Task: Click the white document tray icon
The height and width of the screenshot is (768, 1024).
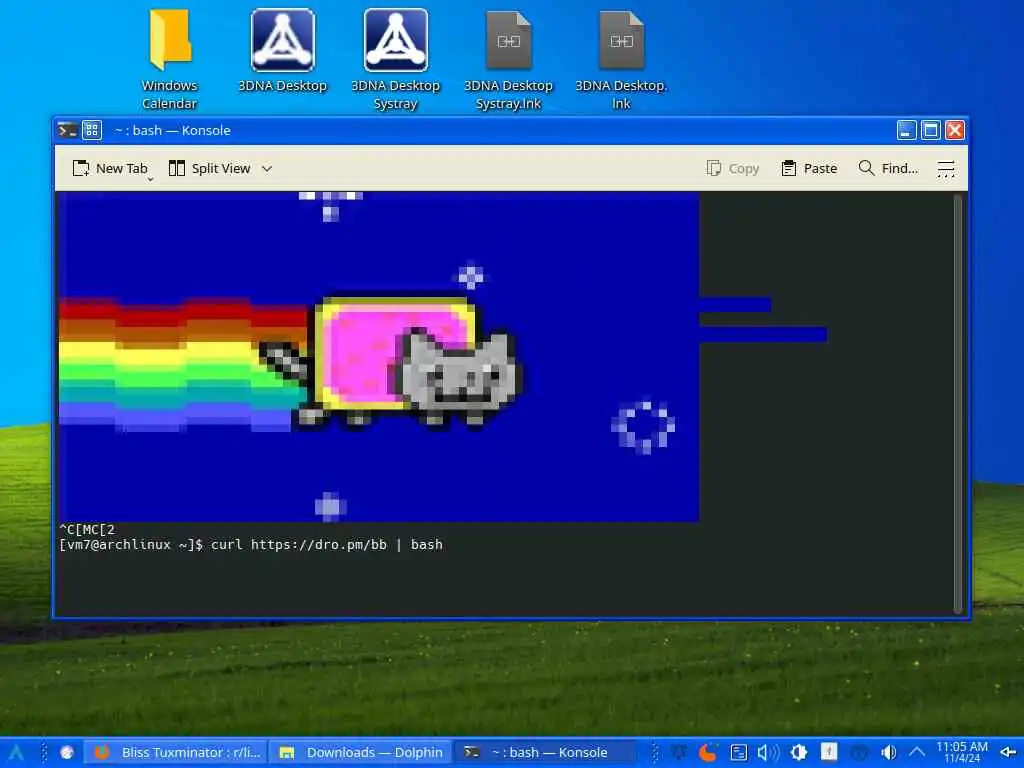Action: click(x=829, y=752)
